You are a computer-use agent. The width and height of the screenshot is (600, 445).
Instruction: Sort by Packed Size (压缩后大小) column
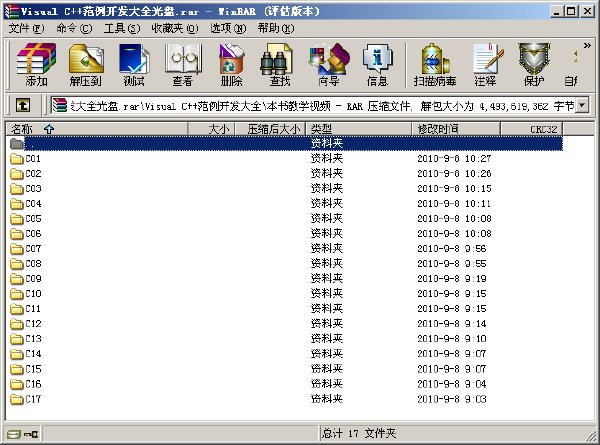pos(270,129)
